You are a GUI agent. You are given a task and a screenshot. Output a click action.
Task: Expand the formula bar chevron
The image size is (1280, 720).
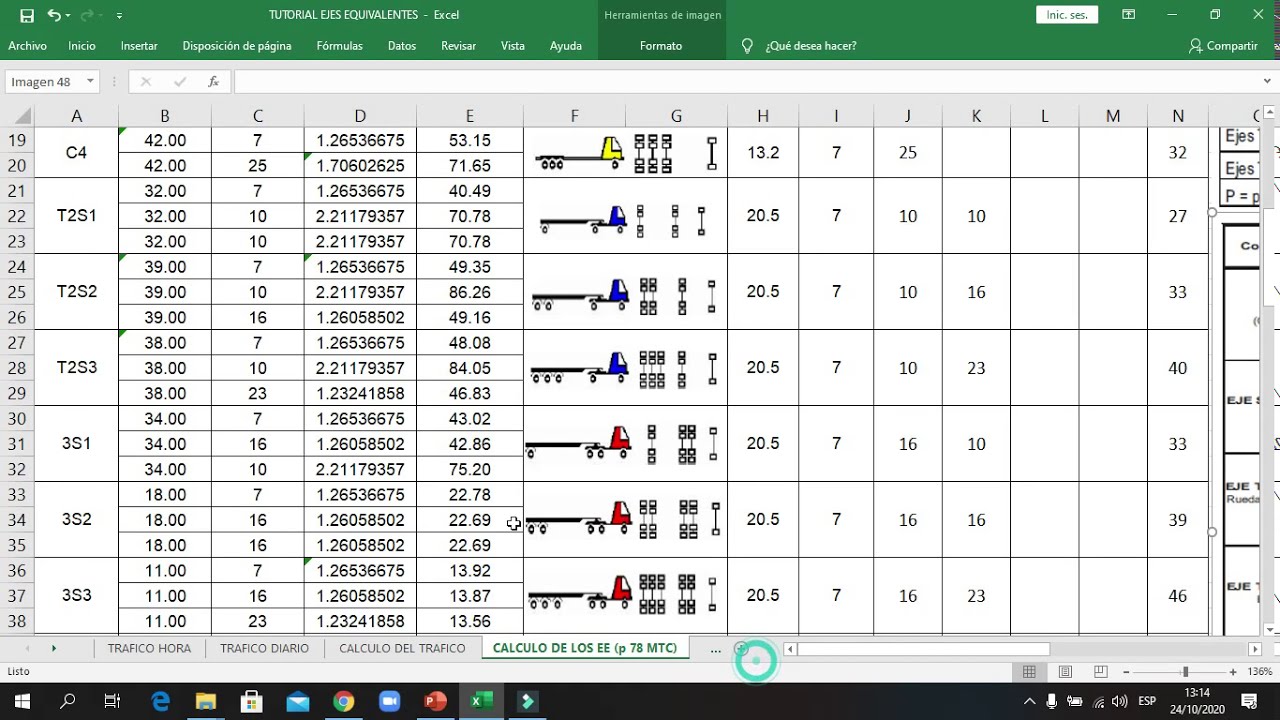tap(1267, 82)
